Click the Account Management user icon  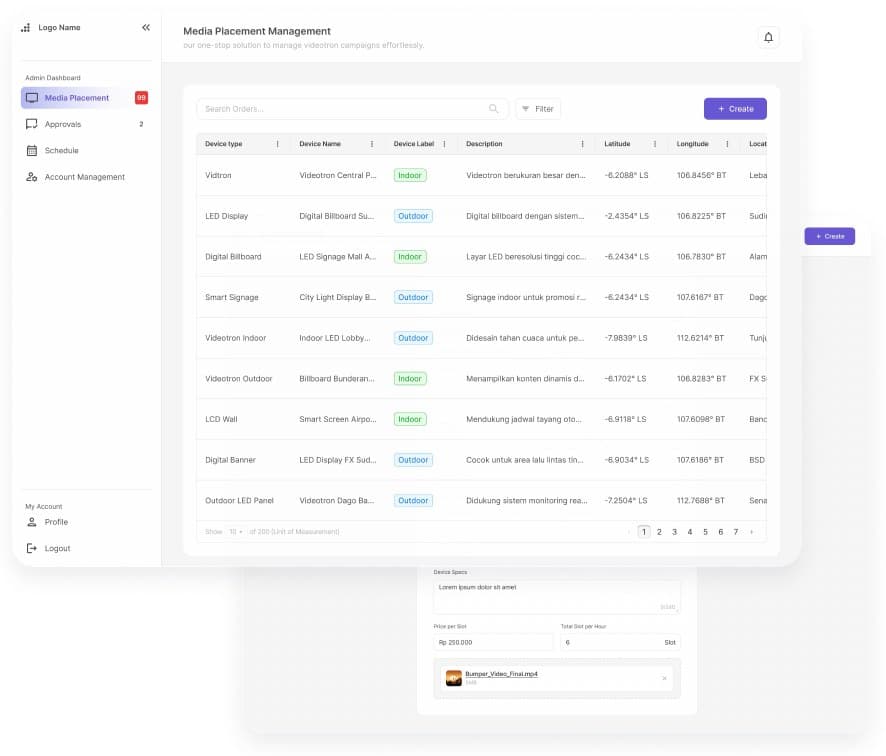(x=32, y=177)
